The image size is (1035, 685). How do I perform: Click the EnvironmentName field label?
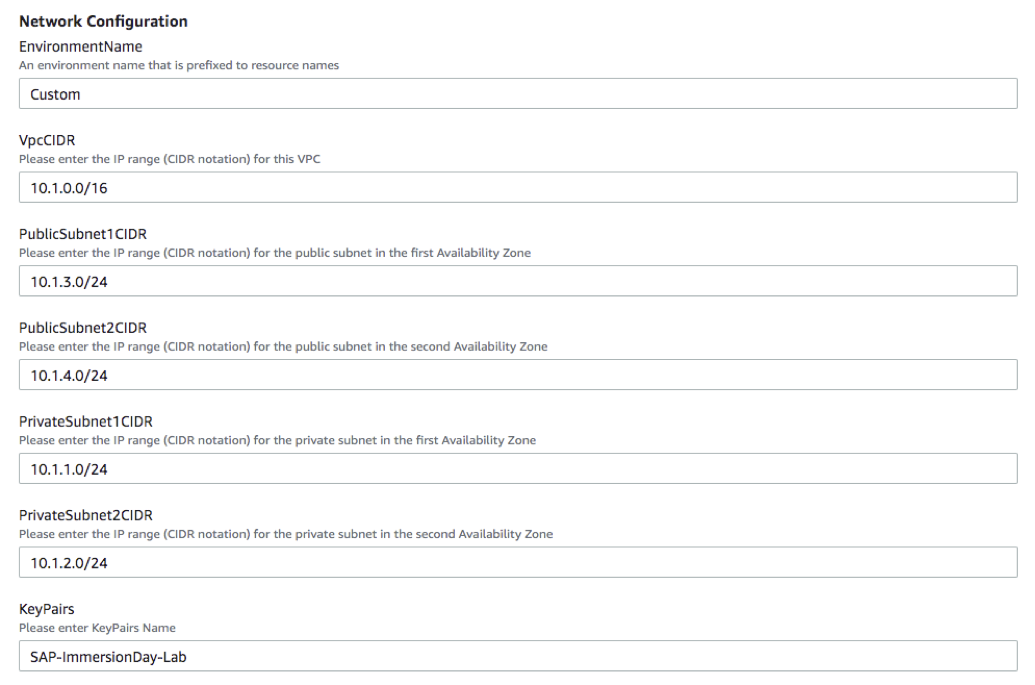click(81, 47)
